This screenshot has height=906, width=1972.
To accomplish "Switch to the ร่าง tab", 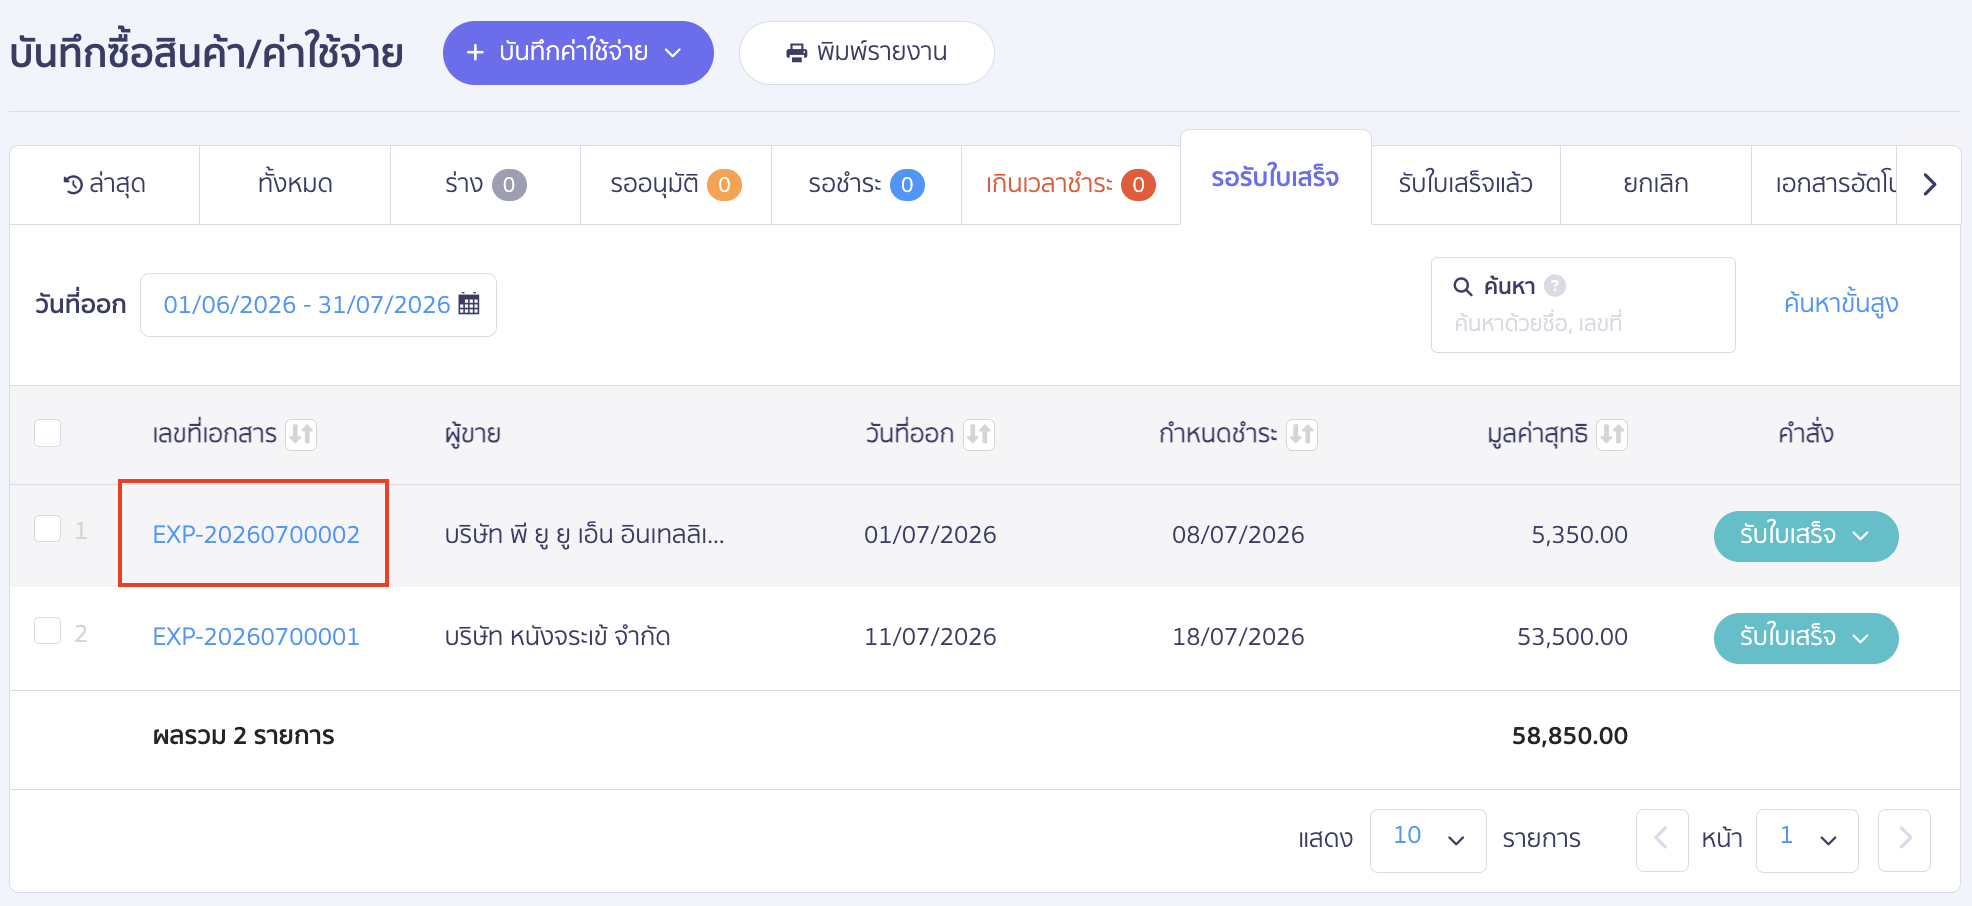I will pos(485,184).
